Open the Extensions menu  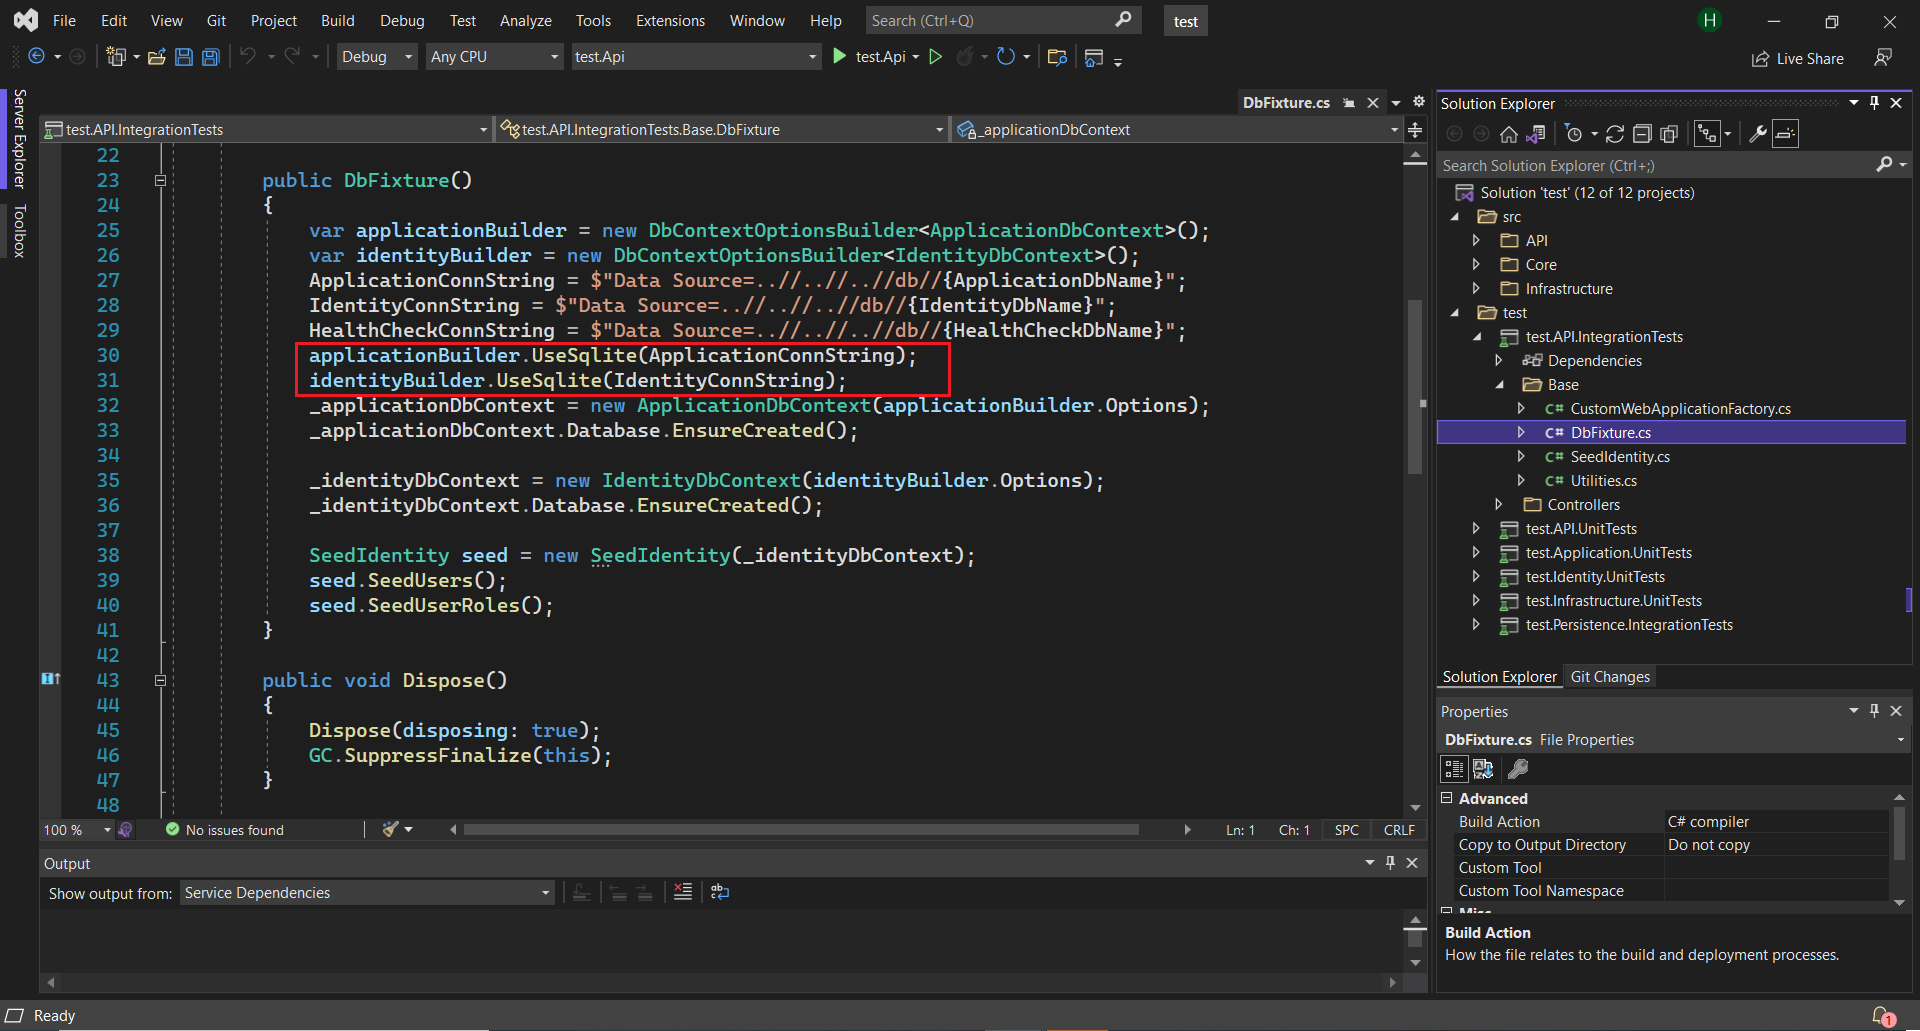click(670, 21)
